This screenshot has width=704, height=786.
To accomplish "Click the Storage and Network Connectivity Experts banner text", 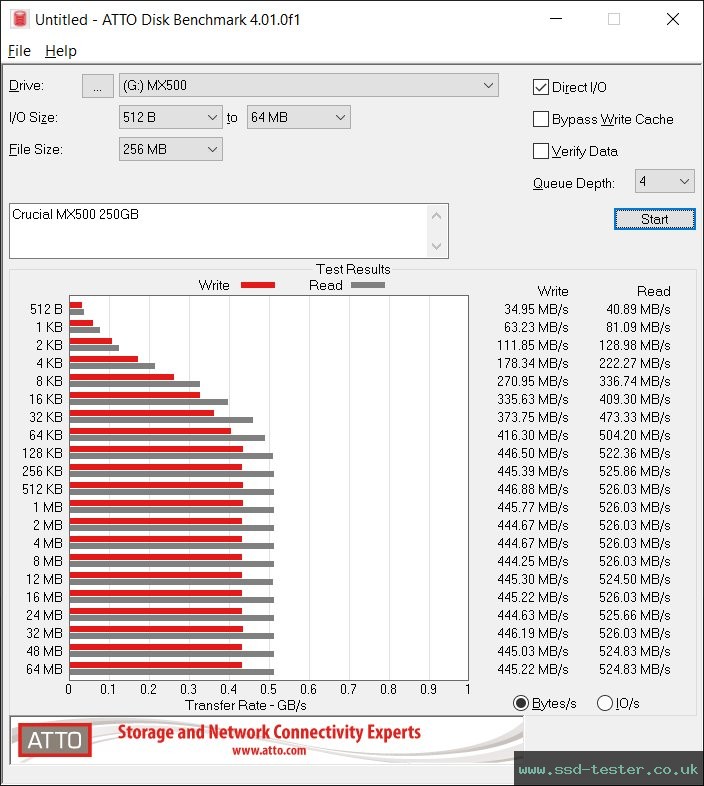I will (269, 732).
